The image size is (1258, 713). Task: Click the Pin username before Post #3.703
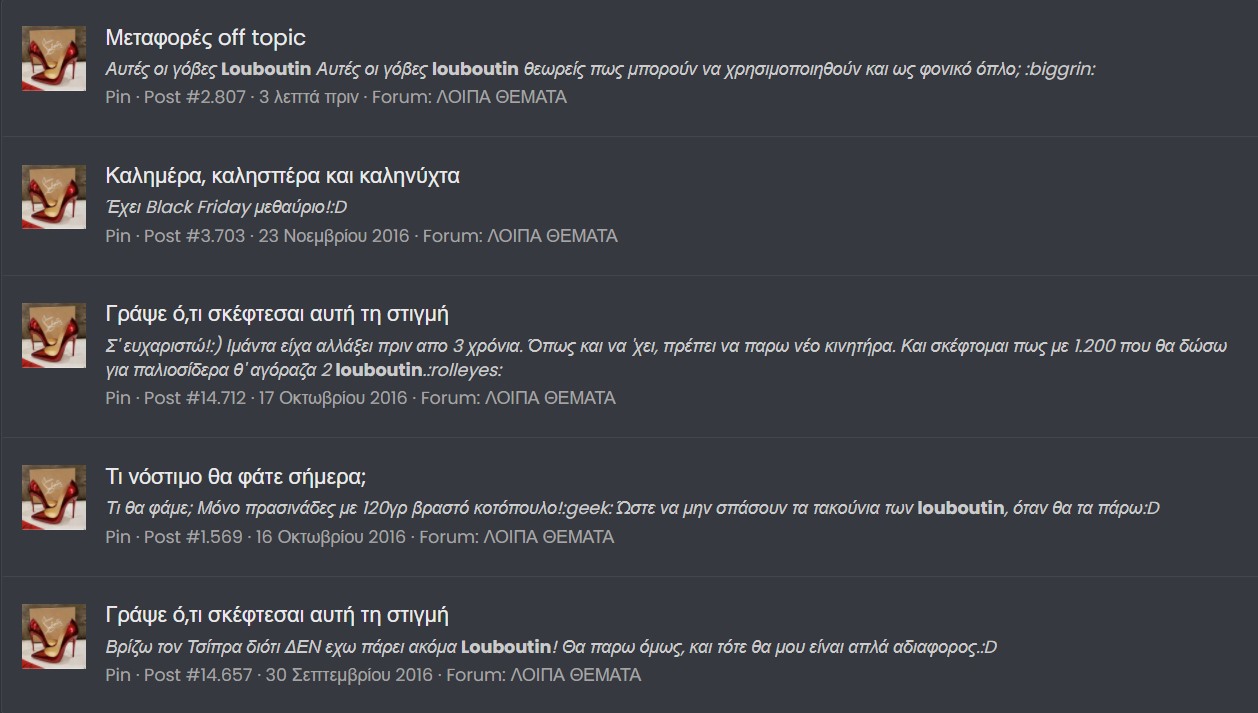coord(118,236)
